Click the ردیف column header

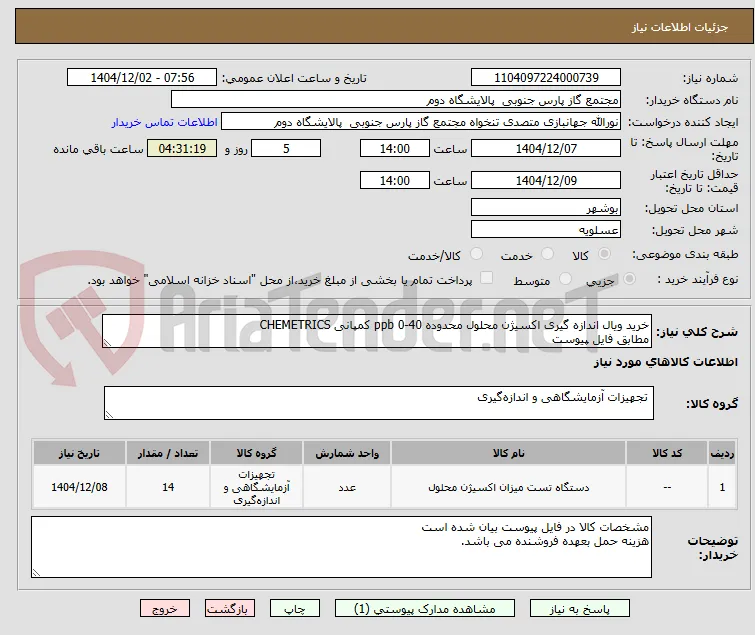coord(722,453)
